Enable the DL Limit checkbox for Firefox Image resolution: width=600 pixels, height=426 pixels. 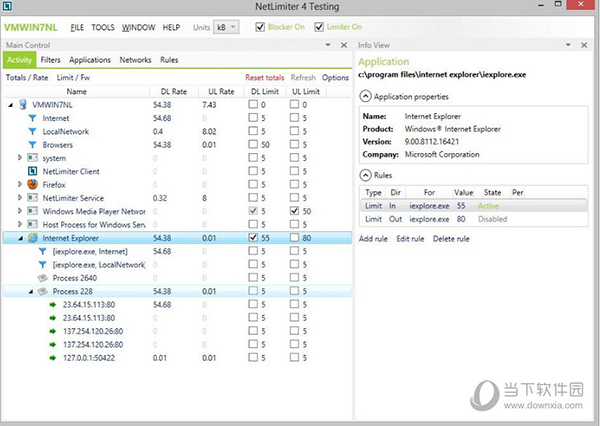tap(253, 184)
